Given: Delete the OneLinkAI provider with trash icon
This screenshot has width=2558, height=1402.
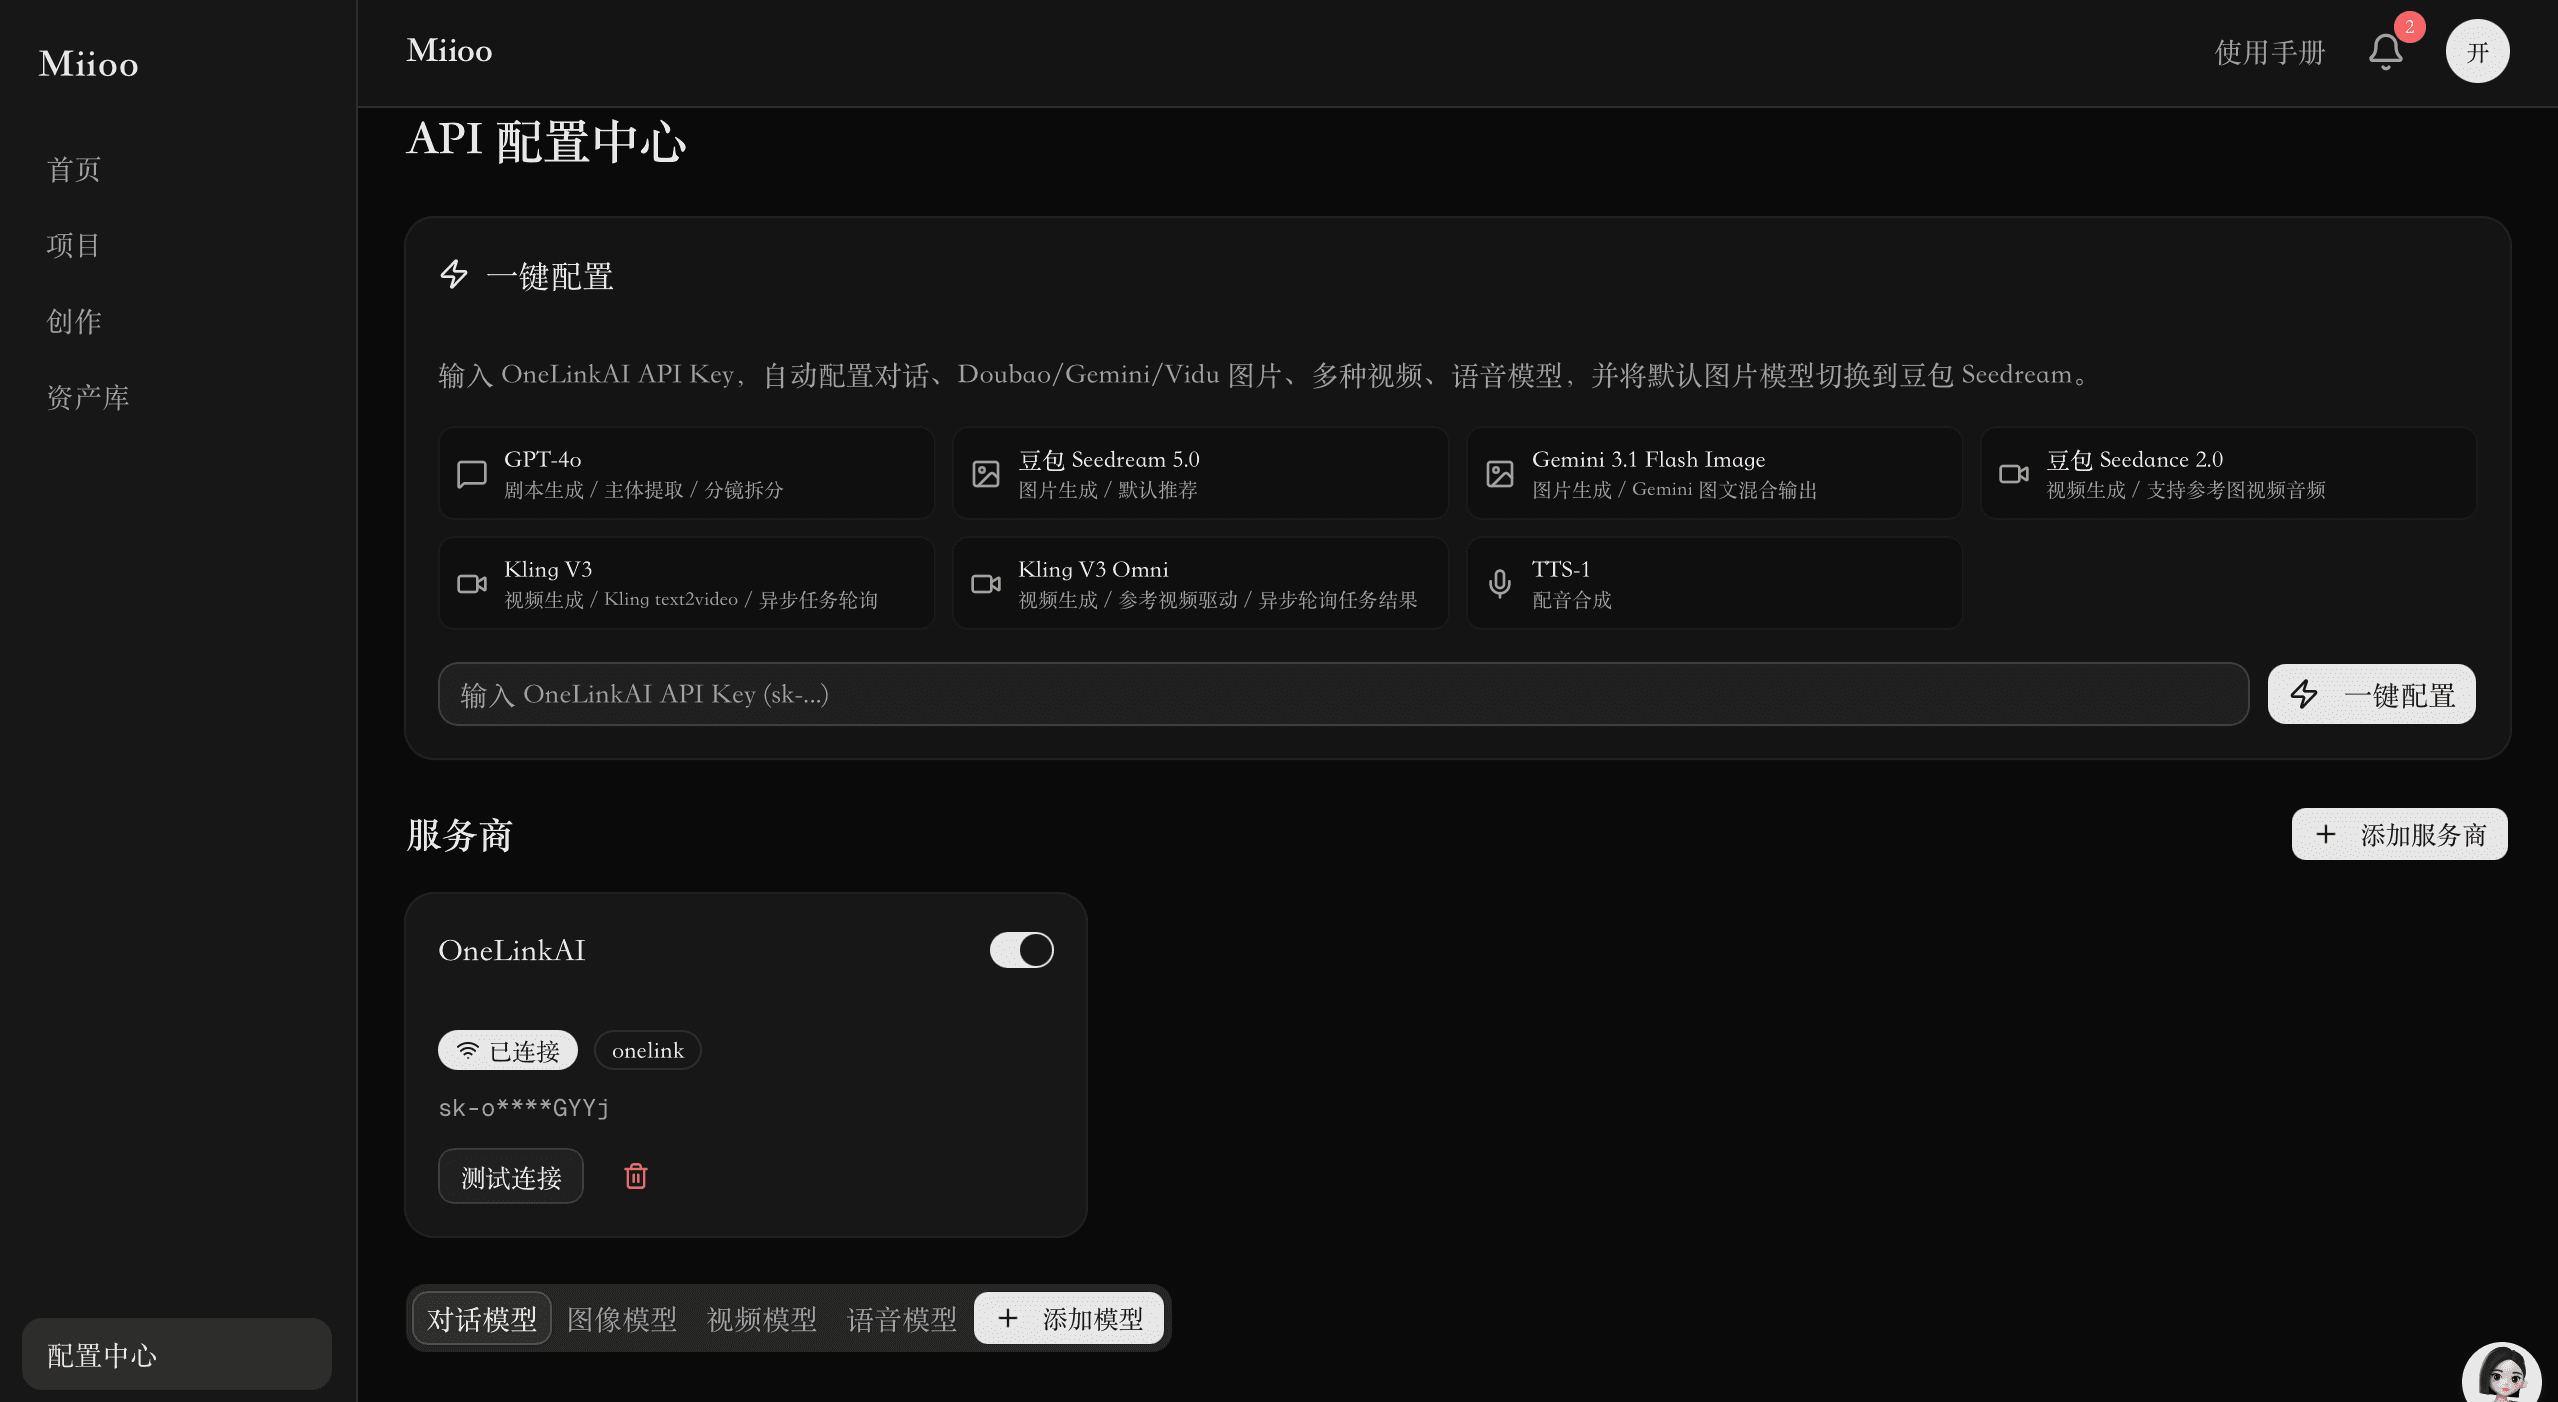Looking at the screenshot, I should 636,1176.
